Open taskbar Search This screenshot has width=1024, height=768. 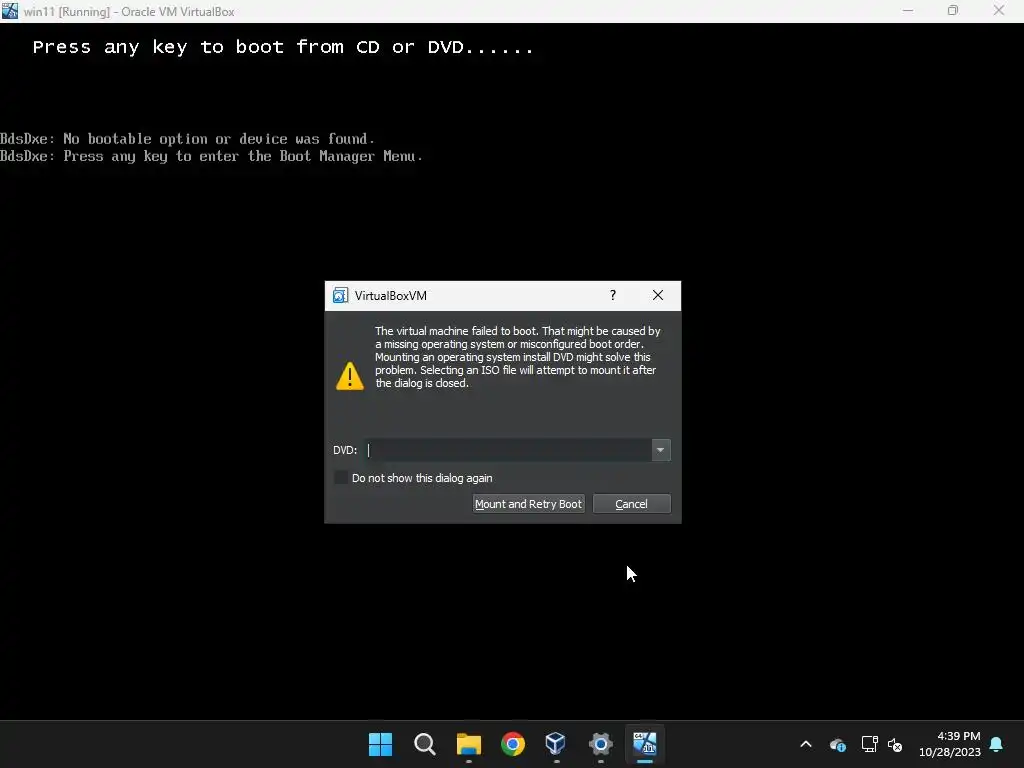[x=424, y=744]
